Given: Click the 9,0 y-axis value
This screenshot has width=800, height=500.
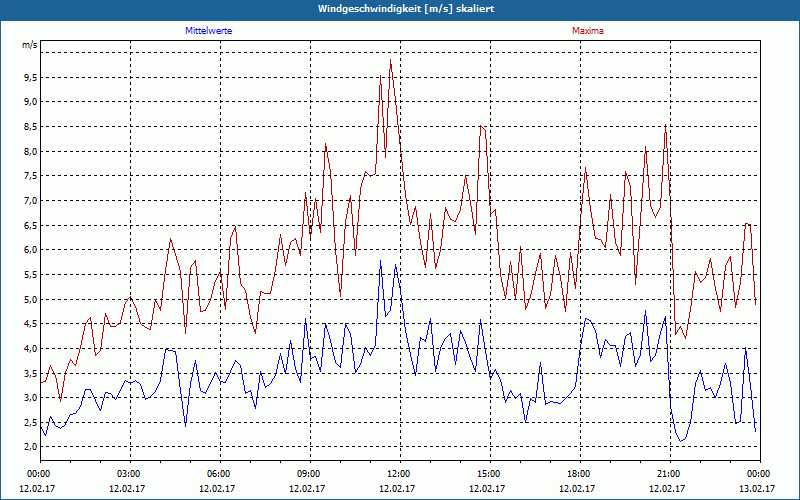Looking at the screenshot, I should click(x=30, y=102).
